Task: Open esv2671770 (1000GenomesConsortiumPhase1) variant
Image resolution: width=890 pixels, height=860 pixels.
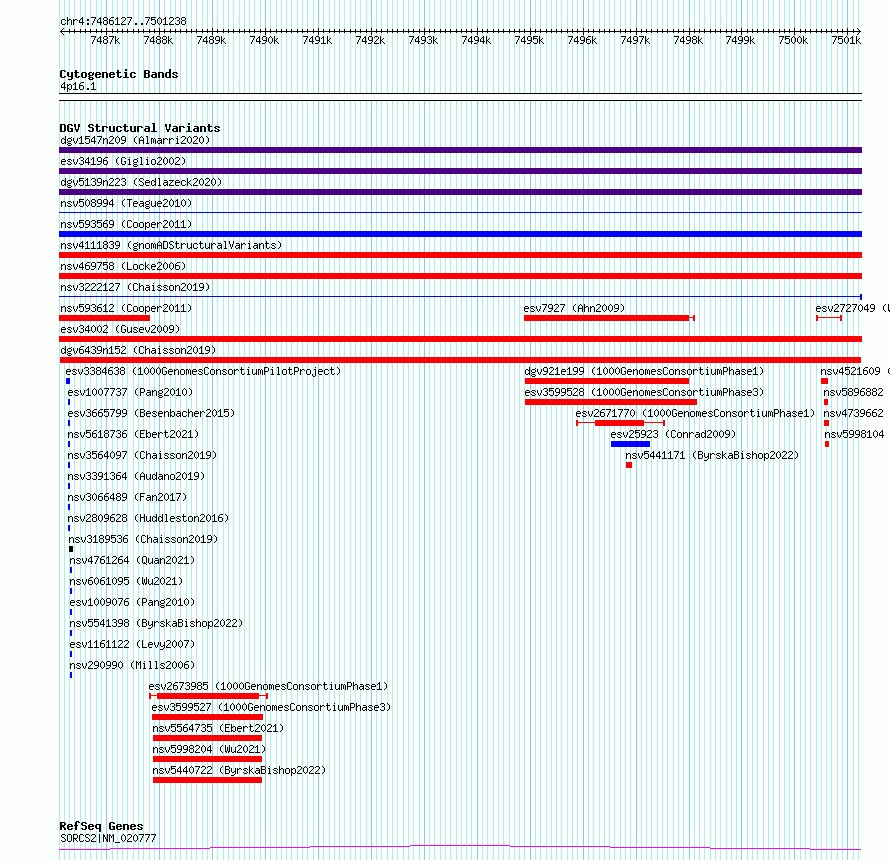Action: 695,413
